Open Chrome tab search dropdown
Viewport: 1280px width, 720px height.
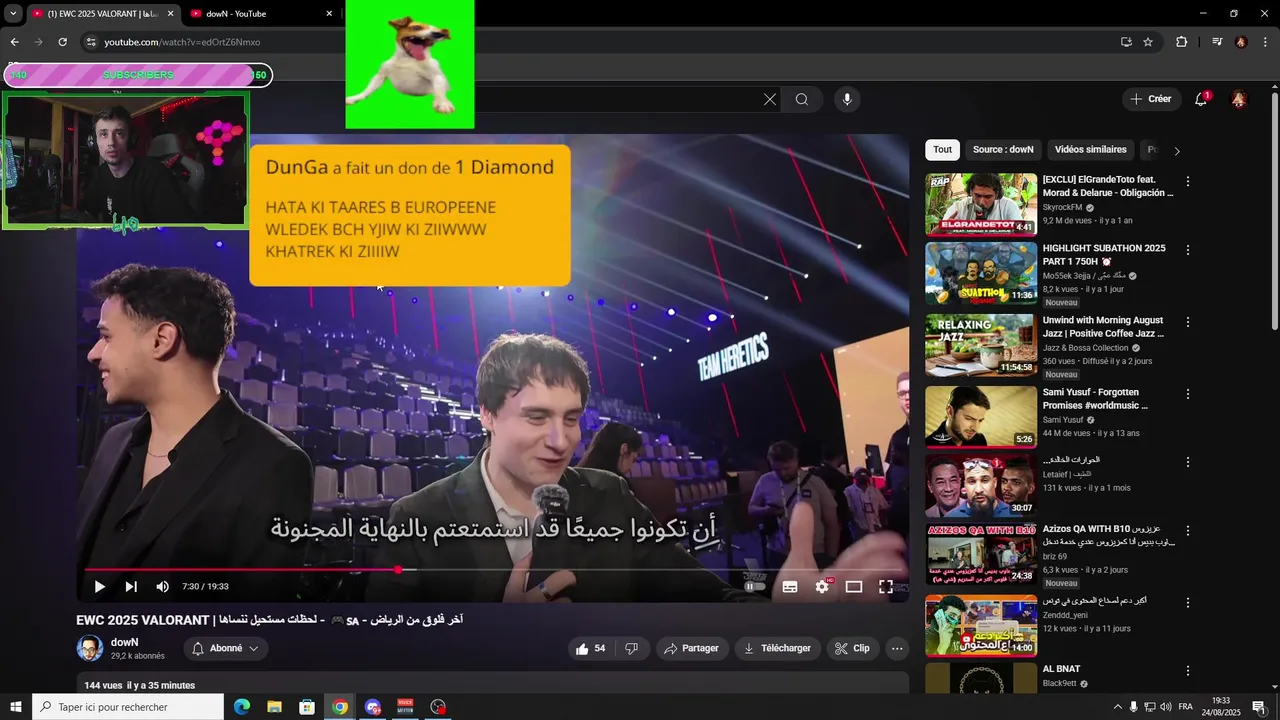tap(13, 13)
